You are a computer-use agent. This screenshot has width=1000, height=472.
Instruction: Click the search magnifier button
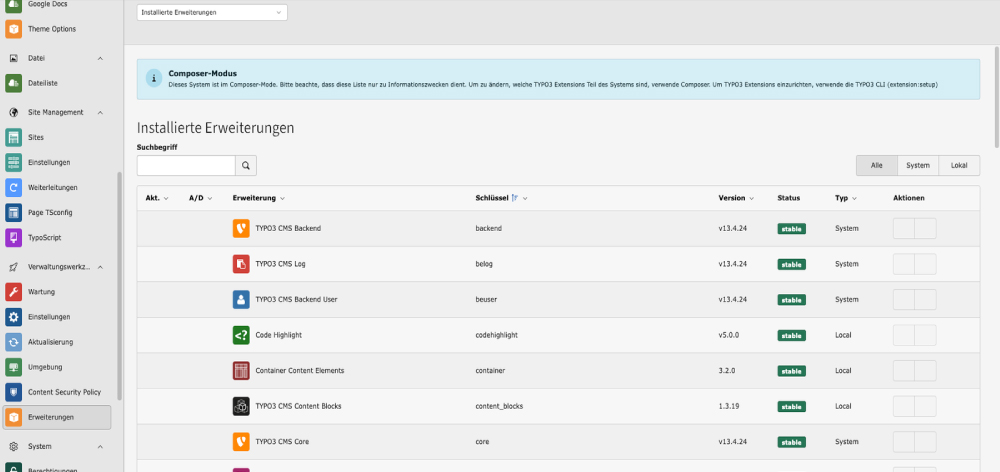click(x=246, y=166)
